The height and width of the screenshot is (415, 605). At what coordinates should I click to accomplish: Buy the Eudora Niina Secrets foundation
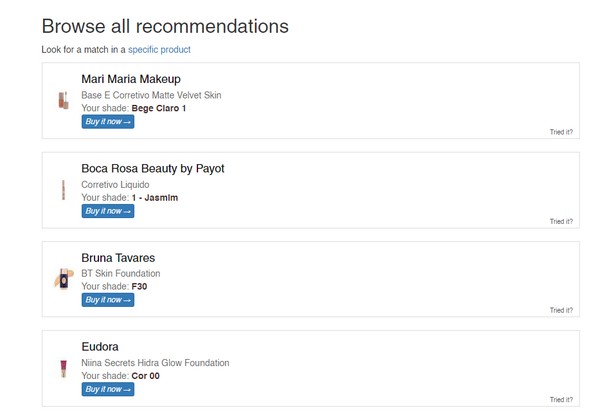107,389
